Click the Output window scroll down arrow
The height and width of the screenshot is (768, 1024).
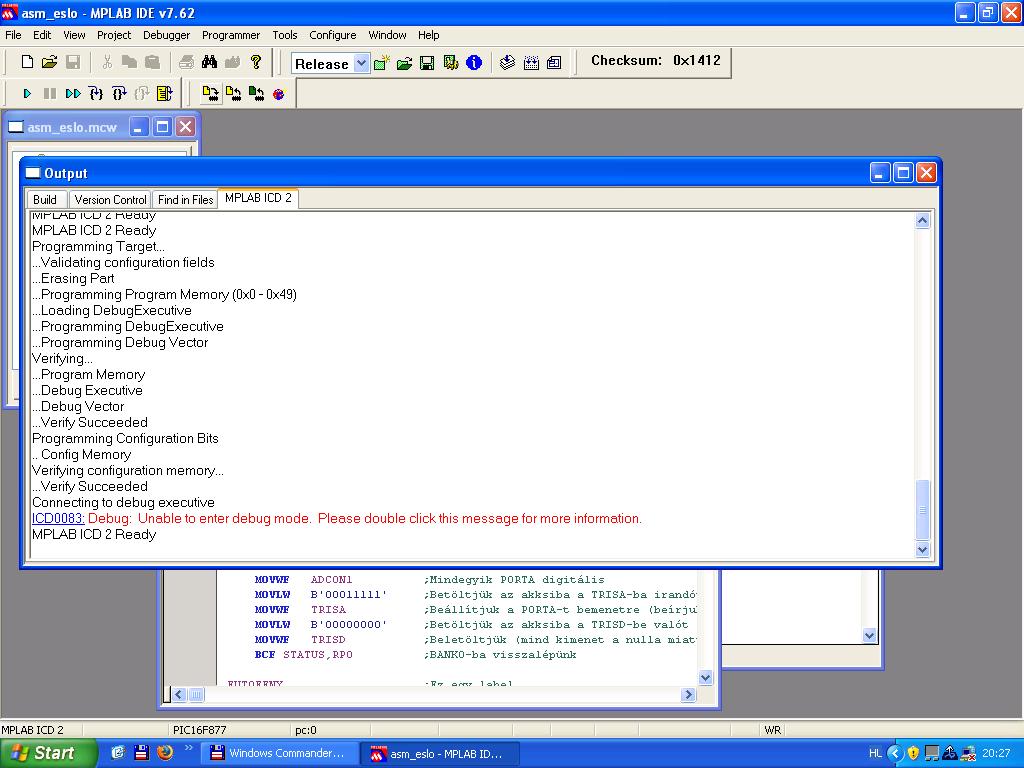[922, 550]
